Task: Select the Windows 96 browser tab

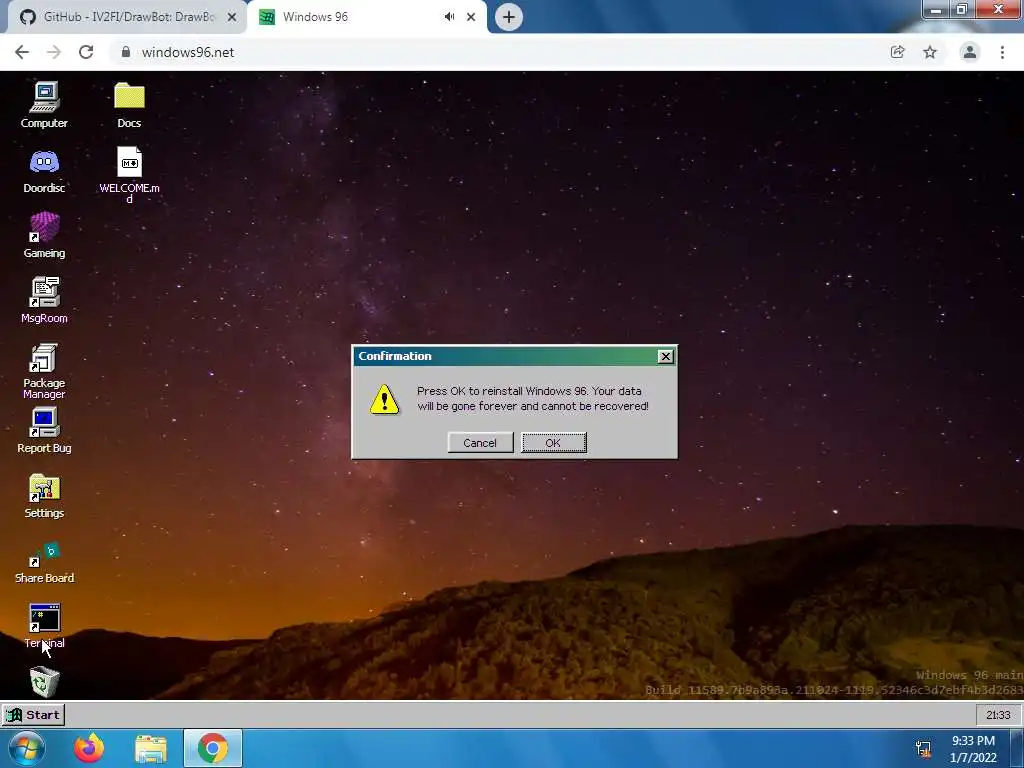Action: [x=366, y=17]
